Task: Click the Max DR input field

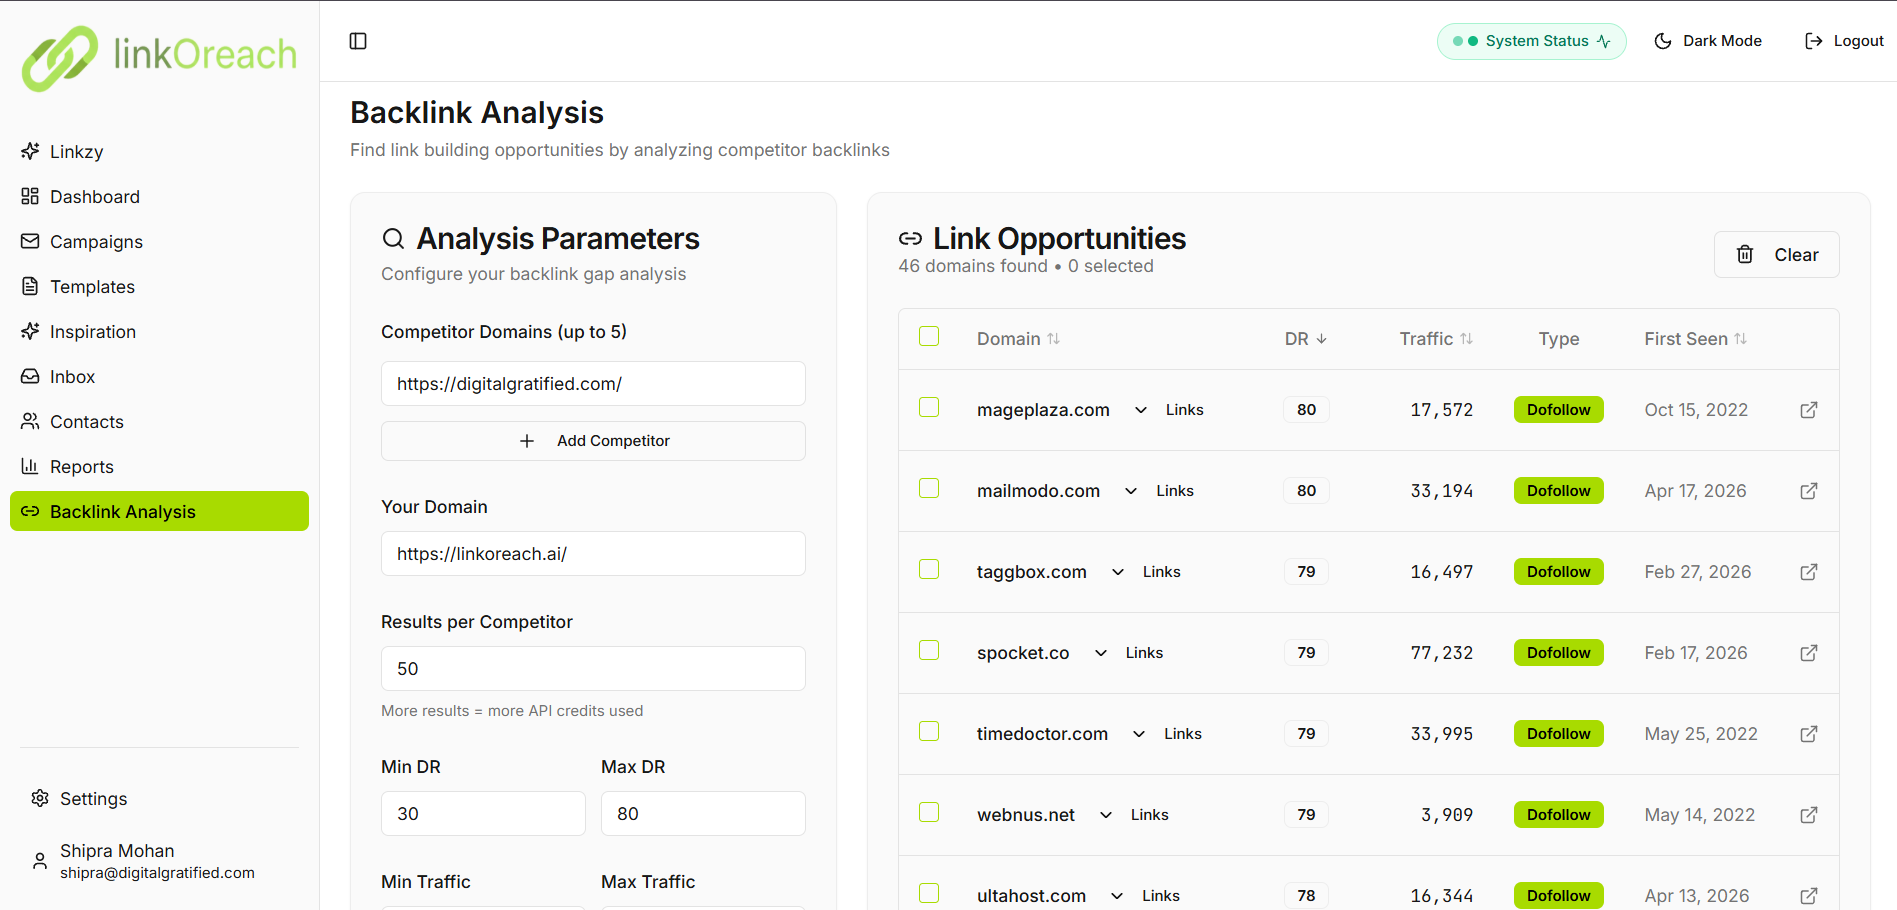Action: [703, 814]
